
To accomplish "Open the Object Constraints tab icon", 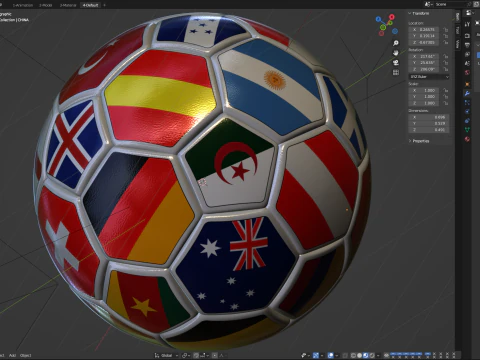I will click(x=467, y=121).
